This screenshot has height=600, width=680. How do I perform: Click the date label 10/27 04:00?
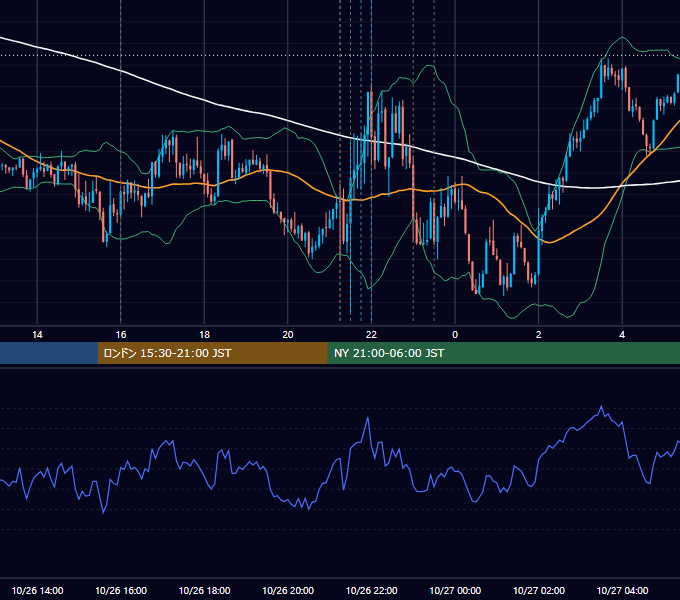tap(622, 590)
